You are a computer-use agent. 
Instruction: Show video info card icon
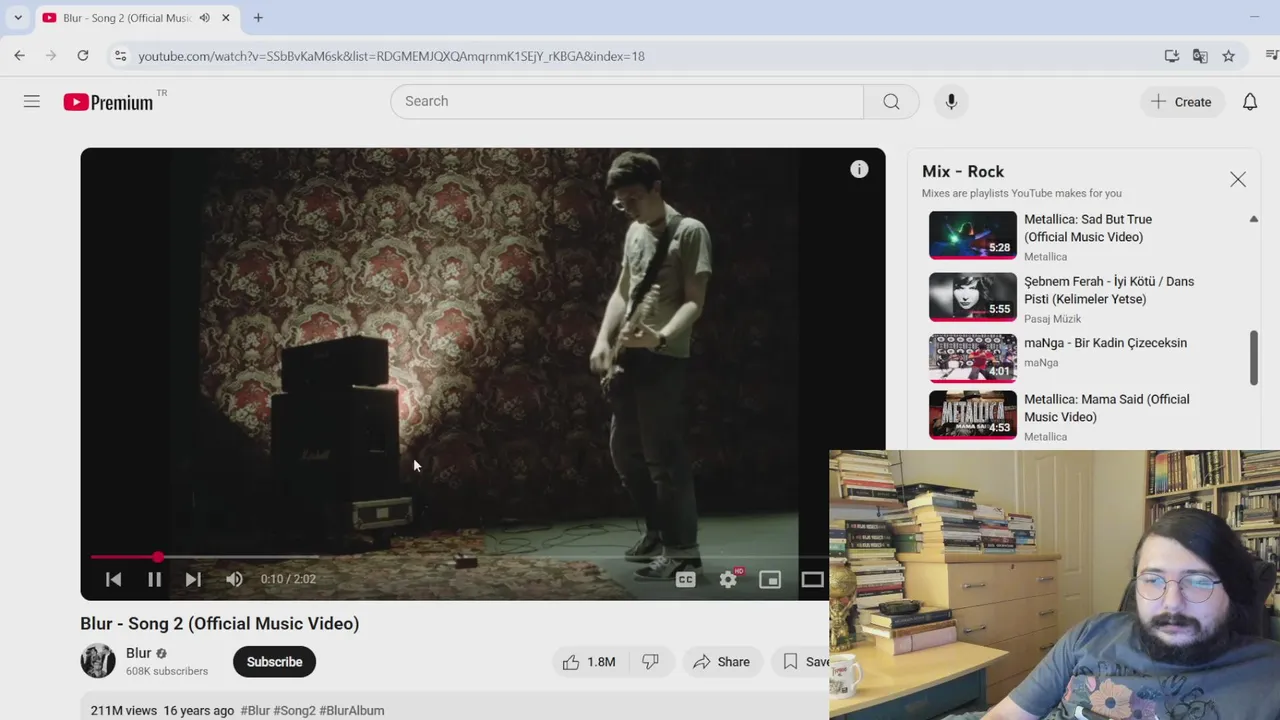[859, 169]
